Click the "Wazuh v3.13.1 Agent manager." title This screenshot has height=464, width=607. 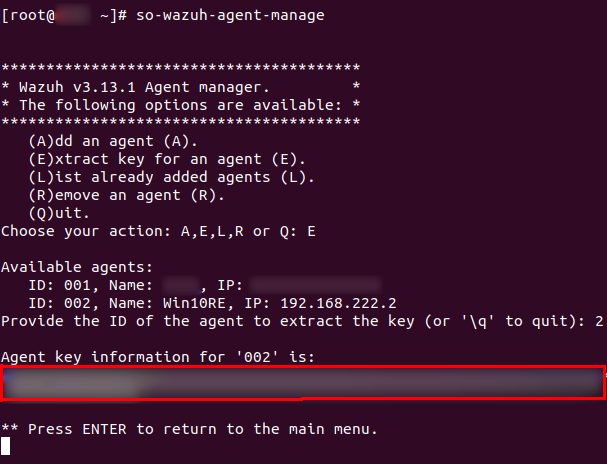coord(144,87)
